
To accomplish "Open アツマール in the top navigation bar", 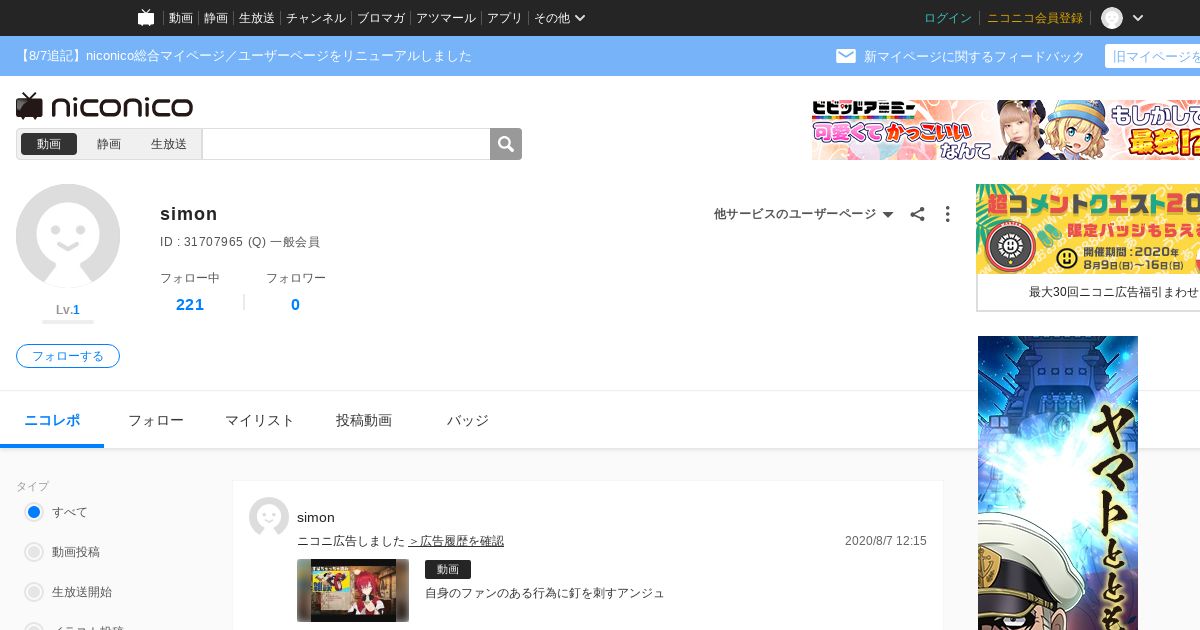I will [446, 18].
